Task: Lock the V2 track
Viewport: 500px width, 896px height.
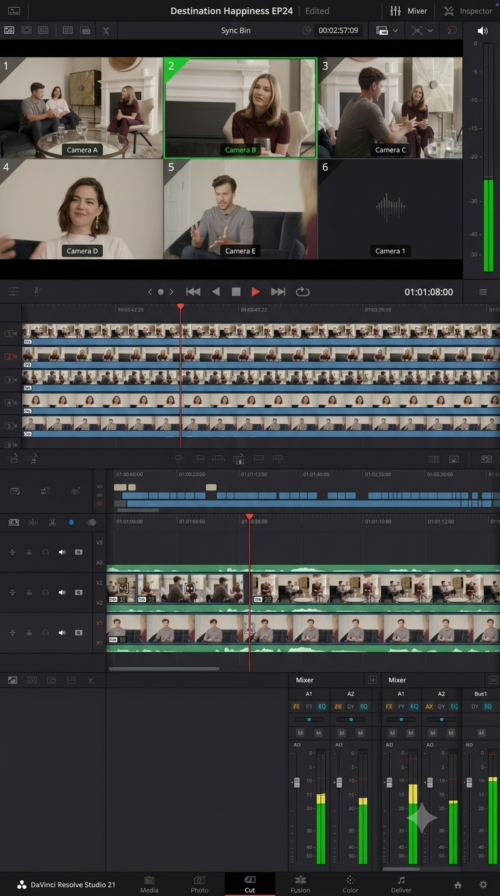Action: click(29, 593)
